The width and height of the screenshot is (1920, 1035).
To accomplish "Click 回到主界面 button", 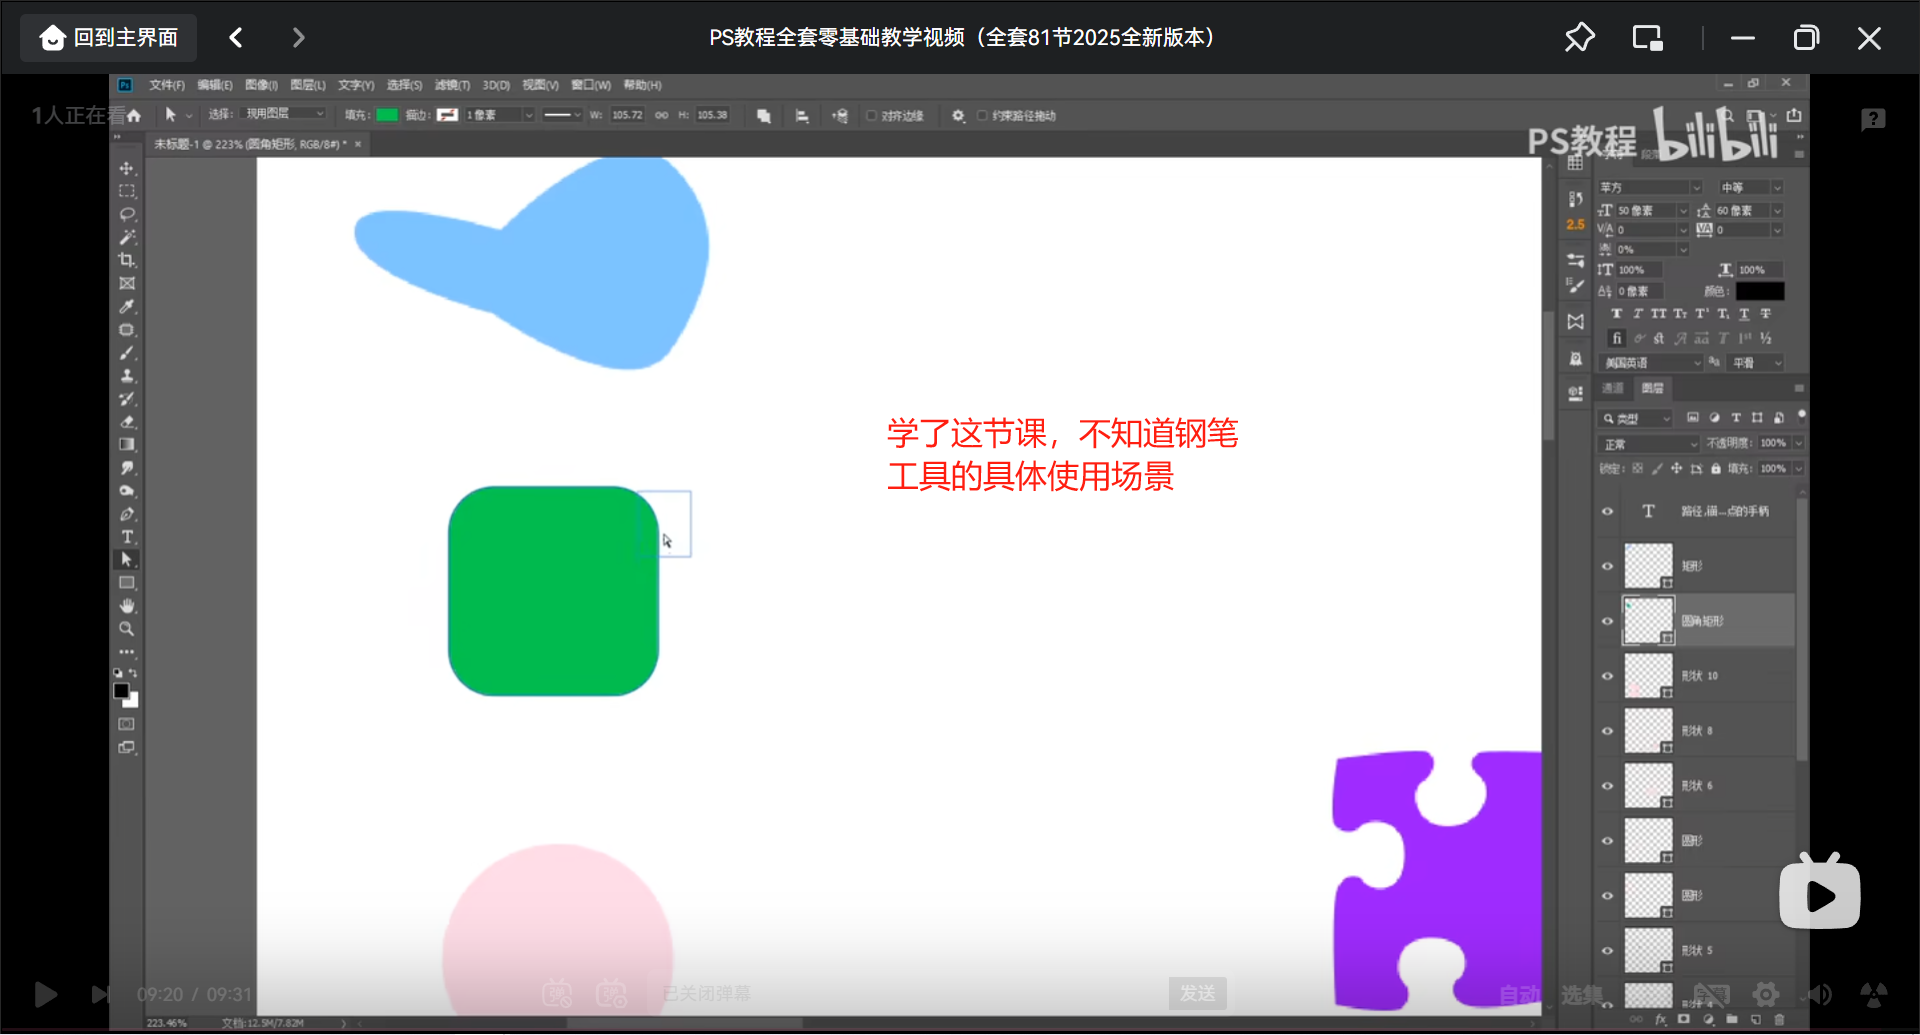I will tap(108, 38).
